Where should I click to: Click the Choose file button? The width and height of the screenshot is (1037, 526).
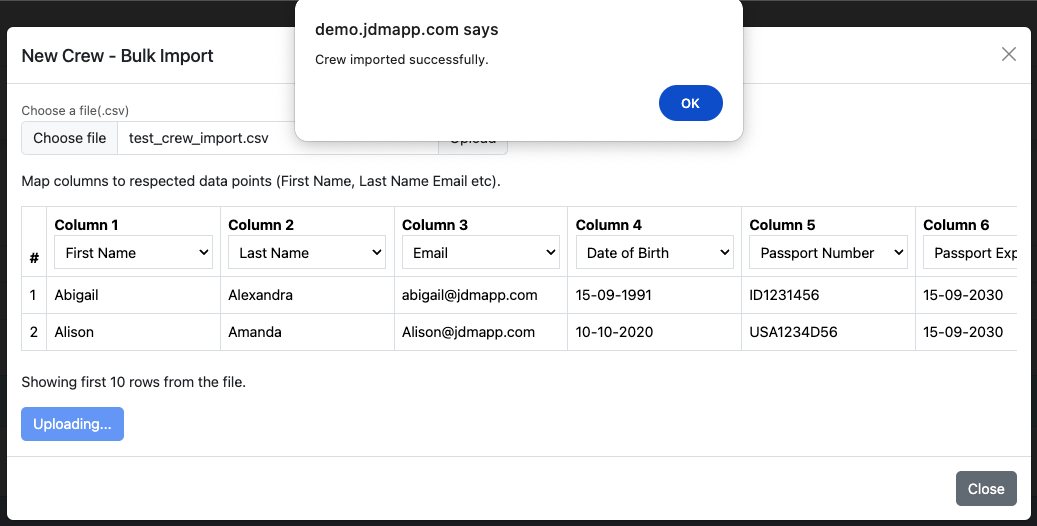(x=70, y=138)
